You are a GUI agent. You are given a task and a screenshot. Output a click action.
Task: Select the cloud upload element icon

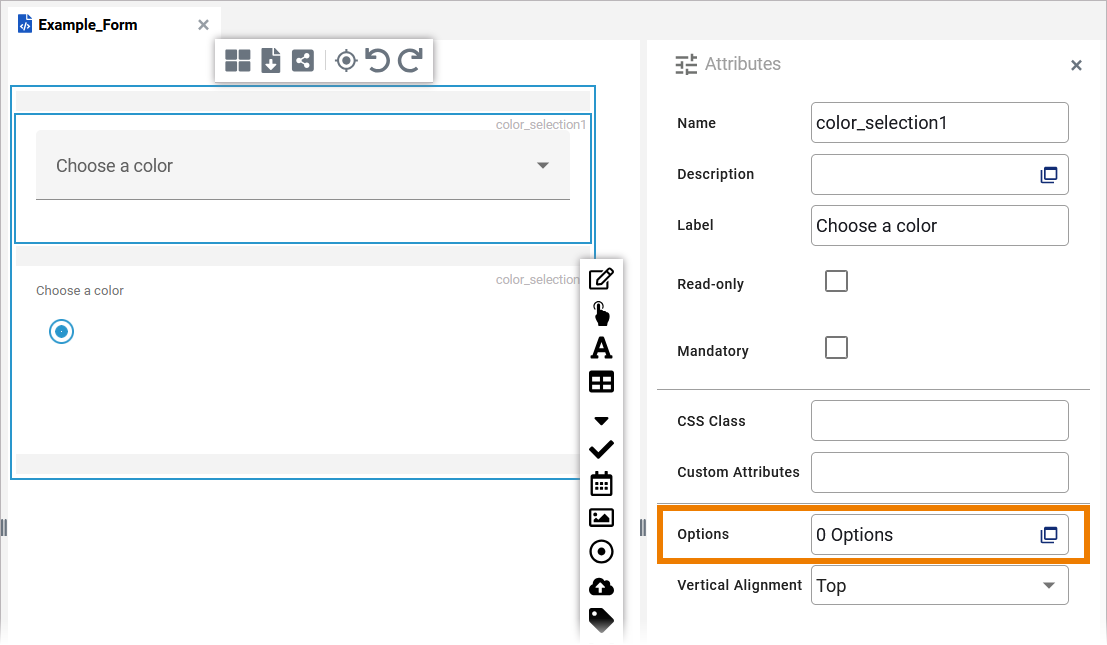pyautogui.click(x=601, y=586)
